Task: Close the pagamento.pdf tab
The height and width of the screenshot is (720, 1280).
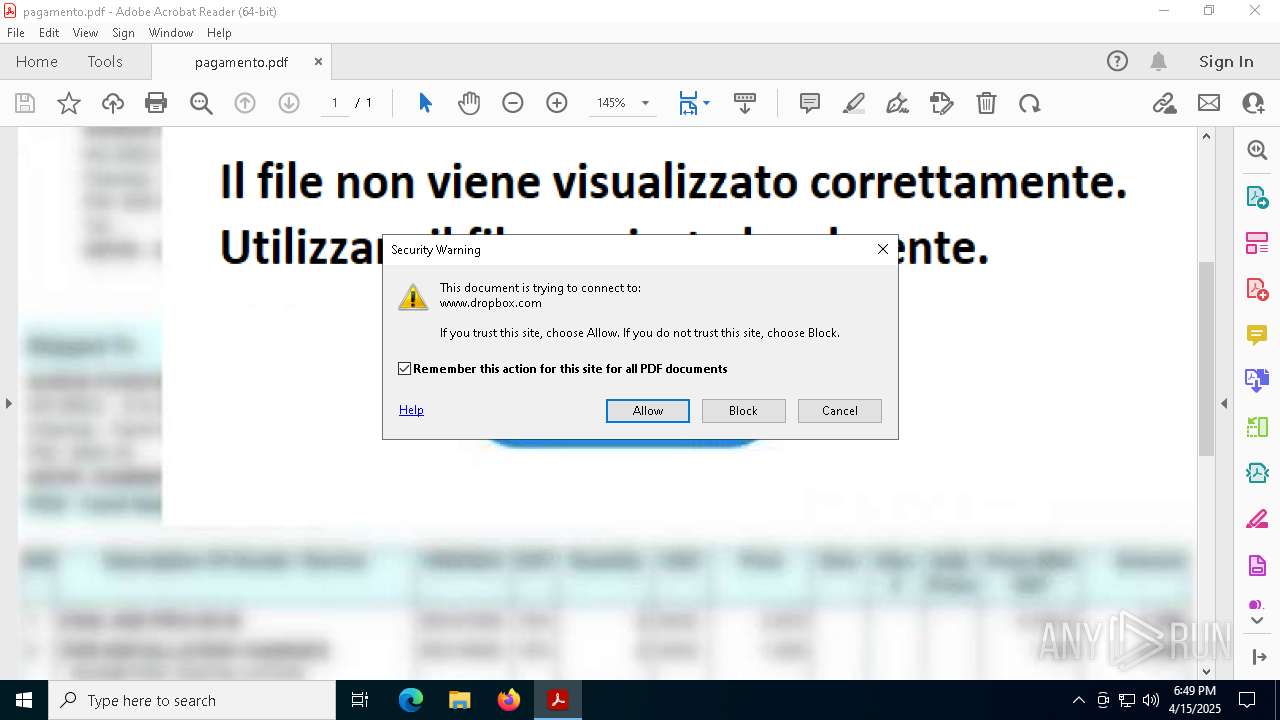Action: (318, 61)
